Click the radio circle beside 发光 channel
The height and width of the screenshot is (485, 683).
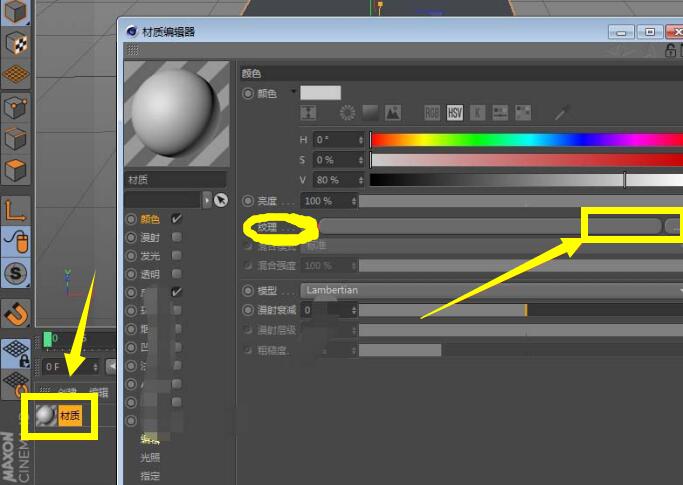(131, 255)
